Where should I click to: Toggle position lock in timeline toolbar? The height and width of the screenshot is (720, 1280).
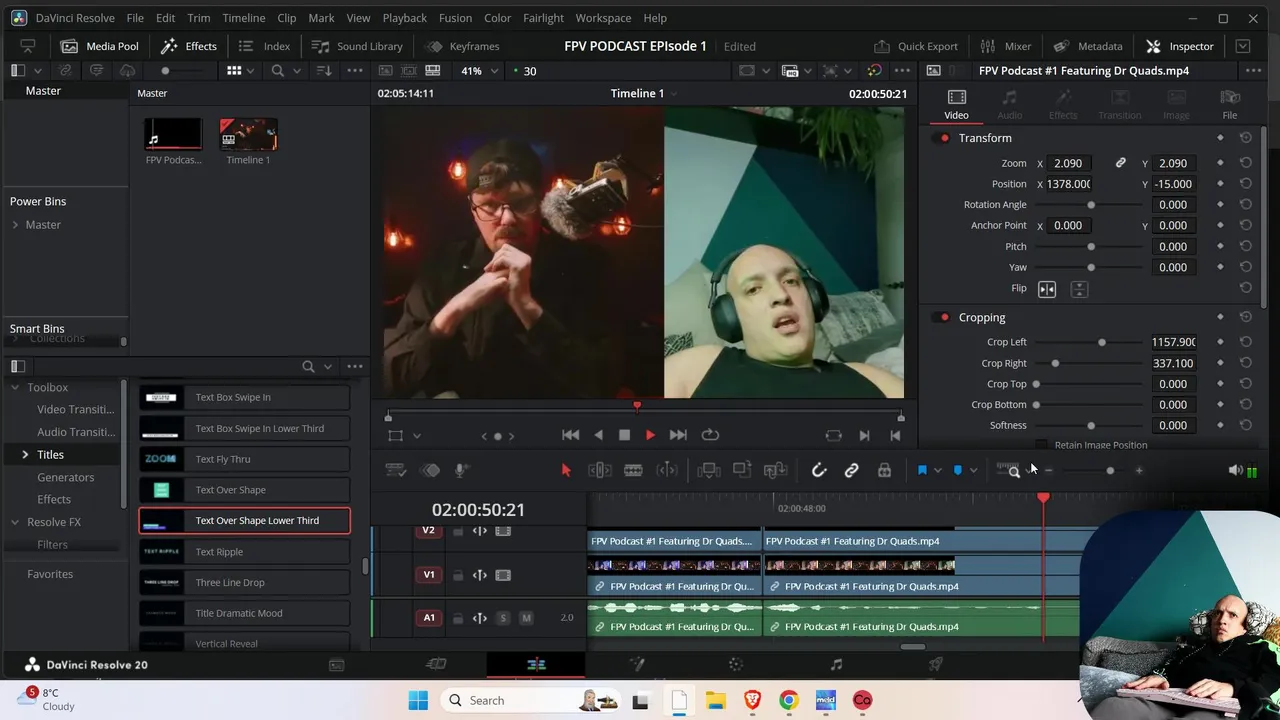(884, 470)
